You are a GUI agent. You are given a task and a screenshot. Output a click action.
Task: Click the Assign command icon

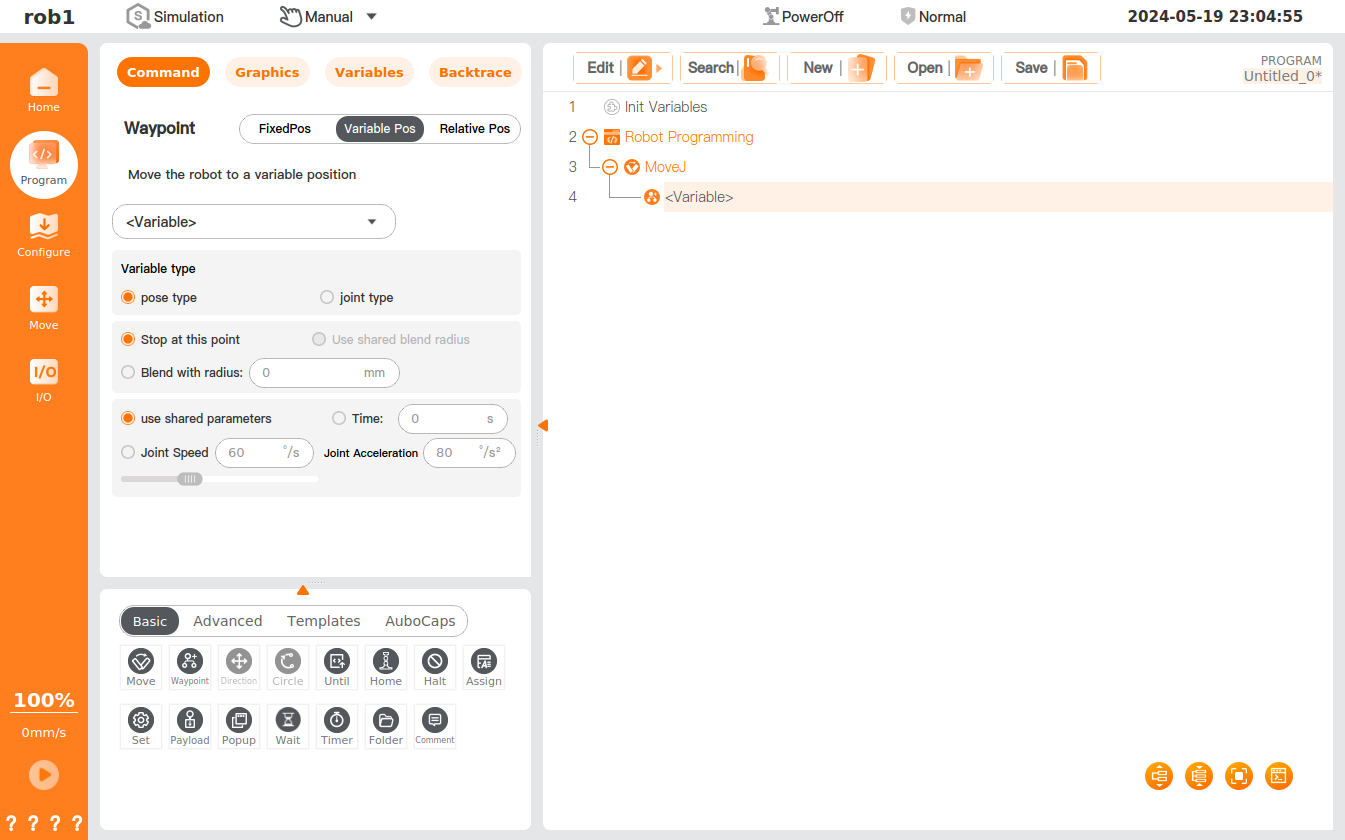click(483, 666)
